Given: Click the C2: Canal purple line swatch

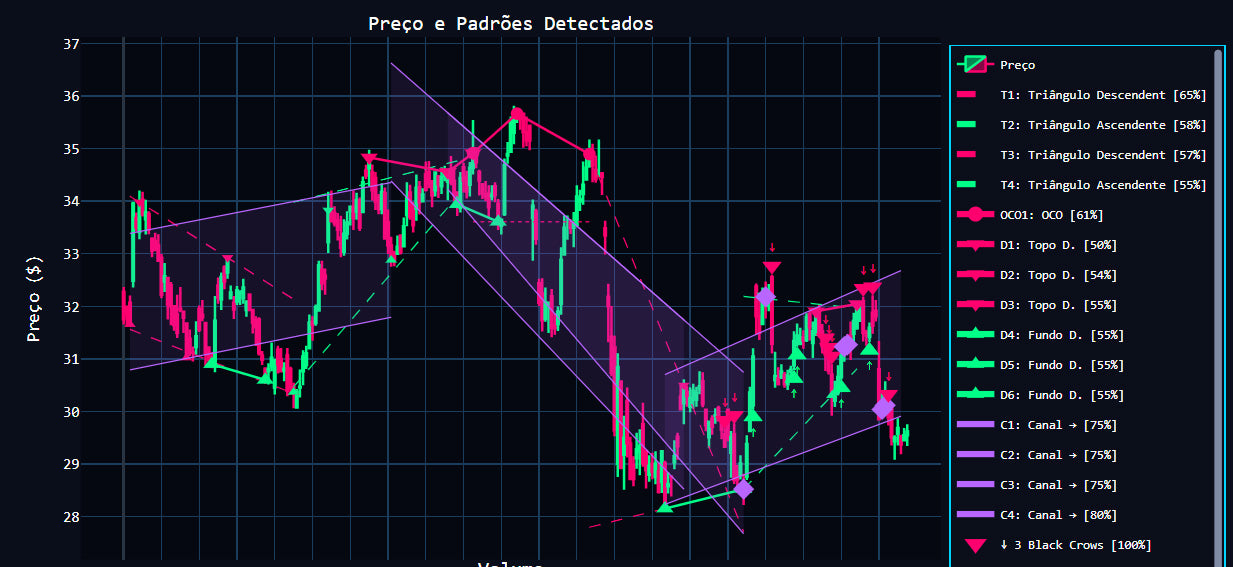Looking at the screenshot, I should [x=973, y=455].
